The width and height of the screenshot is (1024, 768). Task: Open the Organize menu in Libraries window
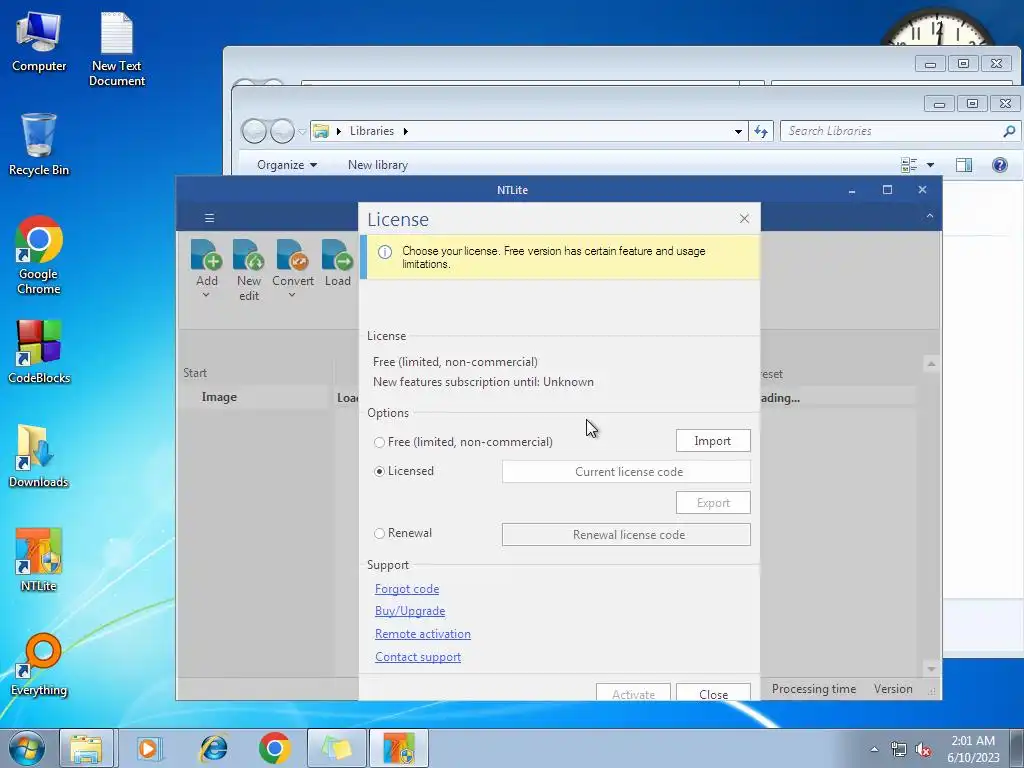click(x=287, y=165)
